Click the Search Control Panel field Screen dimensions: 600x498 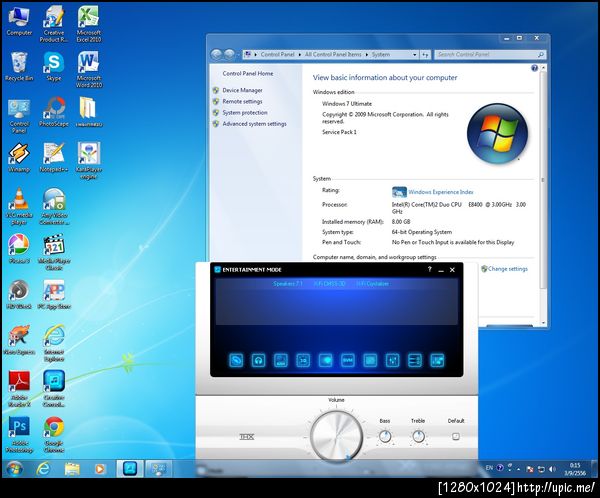click(490, 55)
